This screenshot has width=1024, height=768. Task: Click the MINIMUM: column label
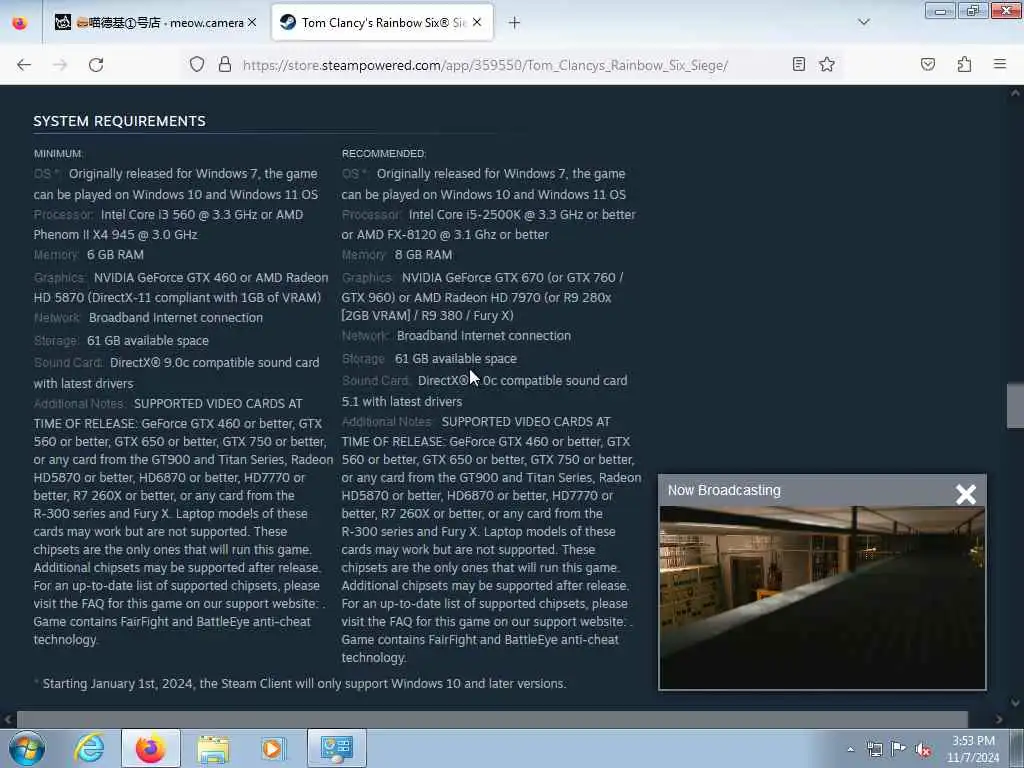[x=58, y=153]
